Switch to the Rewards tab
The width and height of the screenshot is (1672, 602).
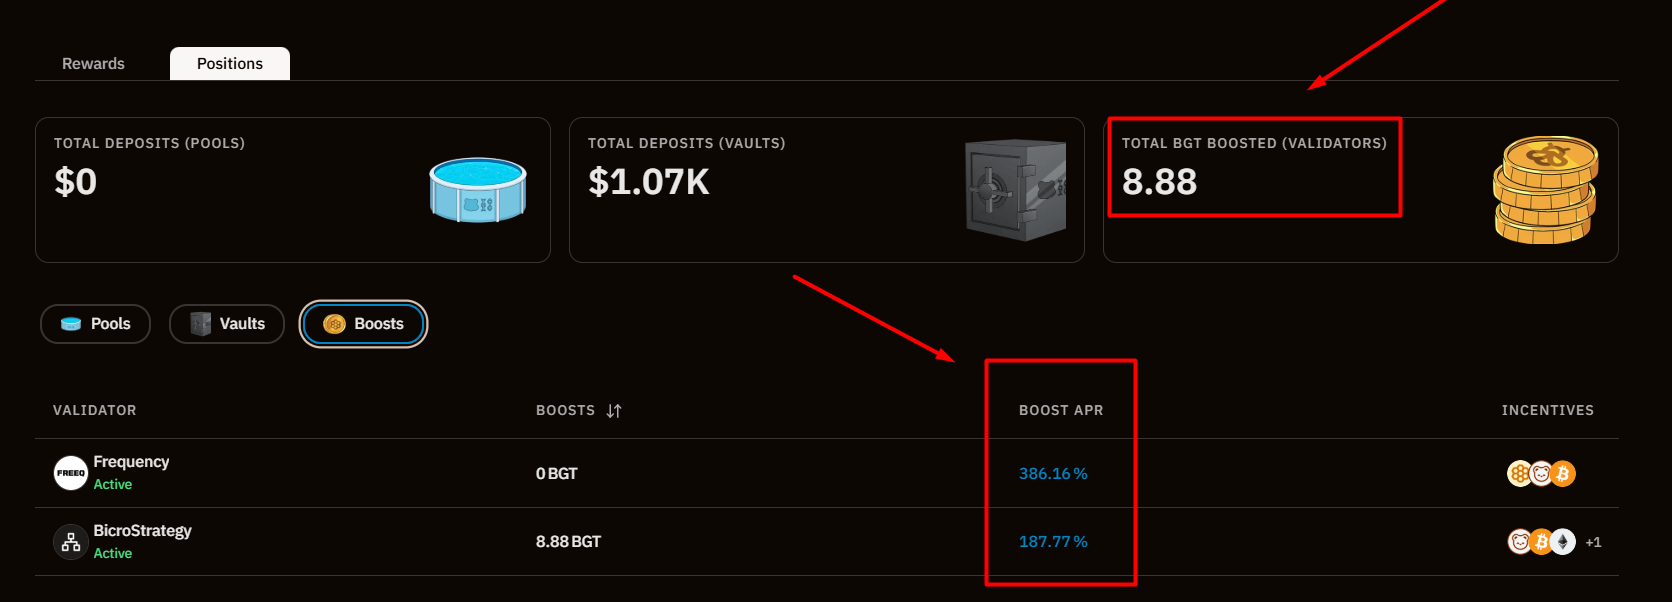click(x=93, y=63)
